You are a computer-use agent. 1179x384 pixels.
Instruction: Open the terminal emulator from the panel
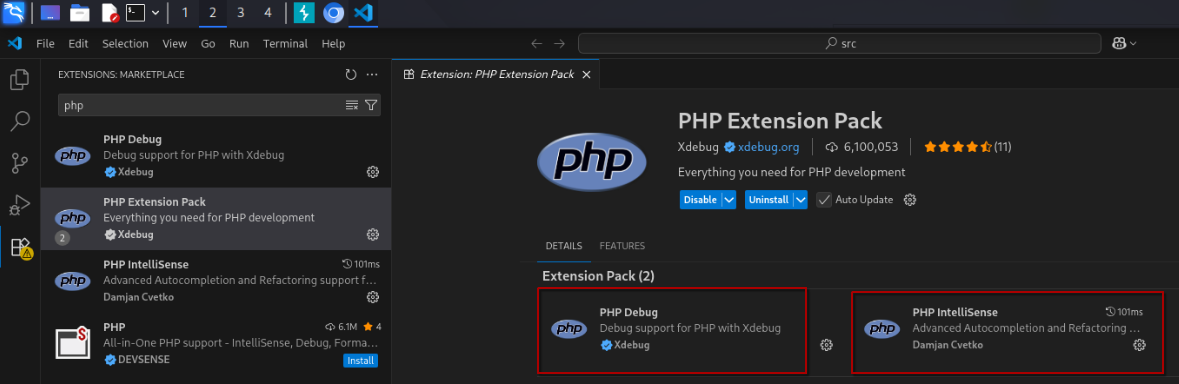[135, 12]
